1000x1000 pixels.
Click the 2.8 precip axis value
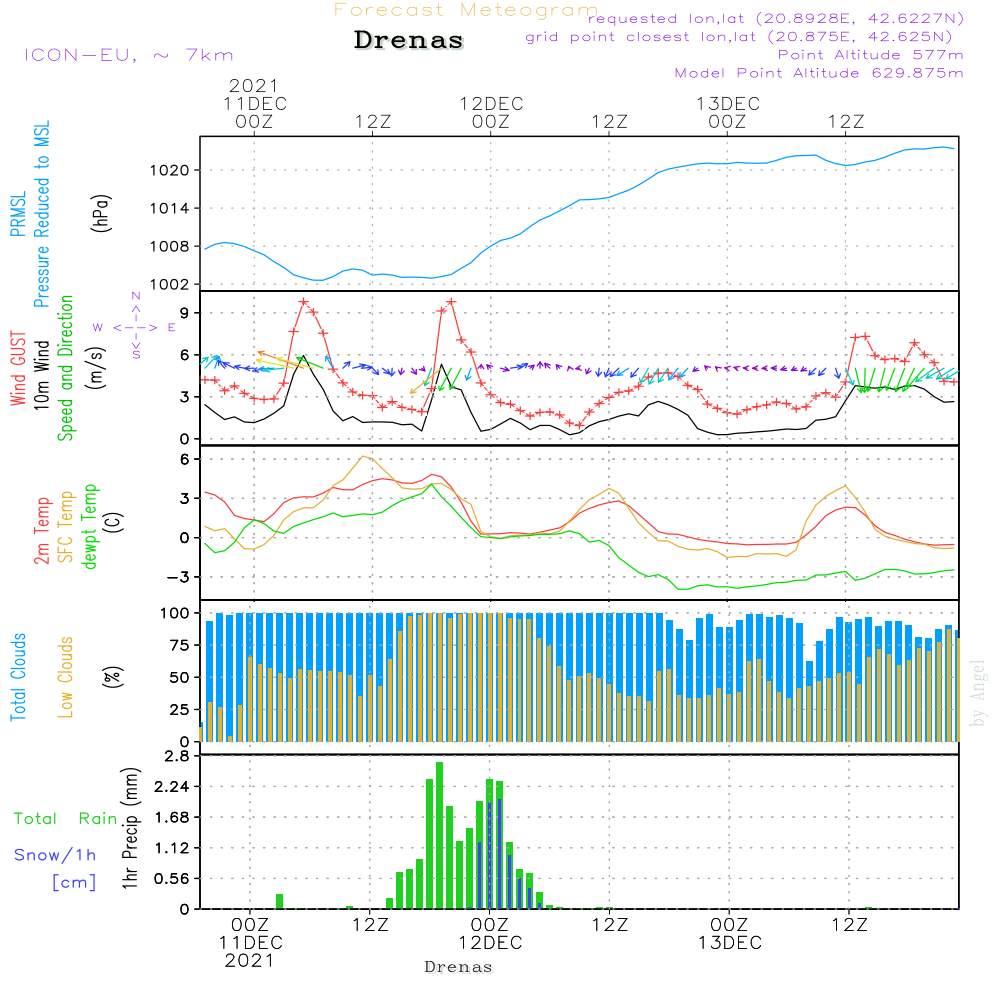click(x=177, y=756)
